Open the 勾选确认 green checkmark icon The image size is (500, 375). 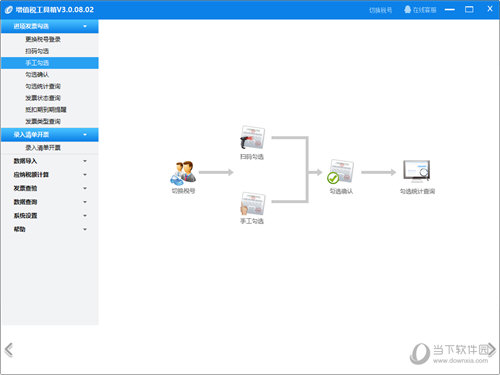340,172
